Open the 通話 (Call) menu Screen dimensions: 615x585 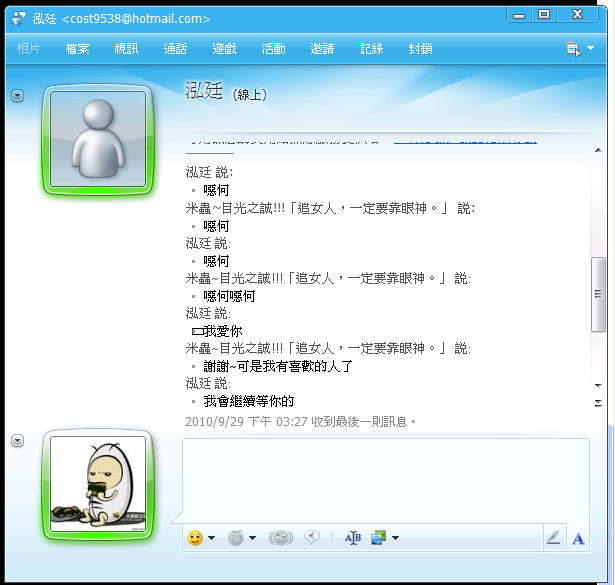175,49
